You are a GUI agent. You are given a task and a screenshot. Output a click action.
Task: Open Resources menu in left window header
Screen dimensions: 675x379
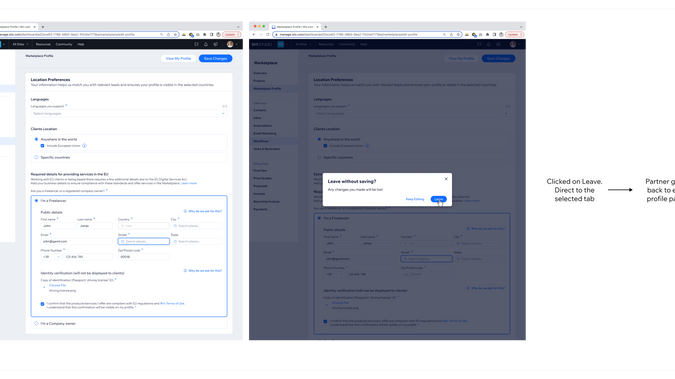(x=43, y=44)
